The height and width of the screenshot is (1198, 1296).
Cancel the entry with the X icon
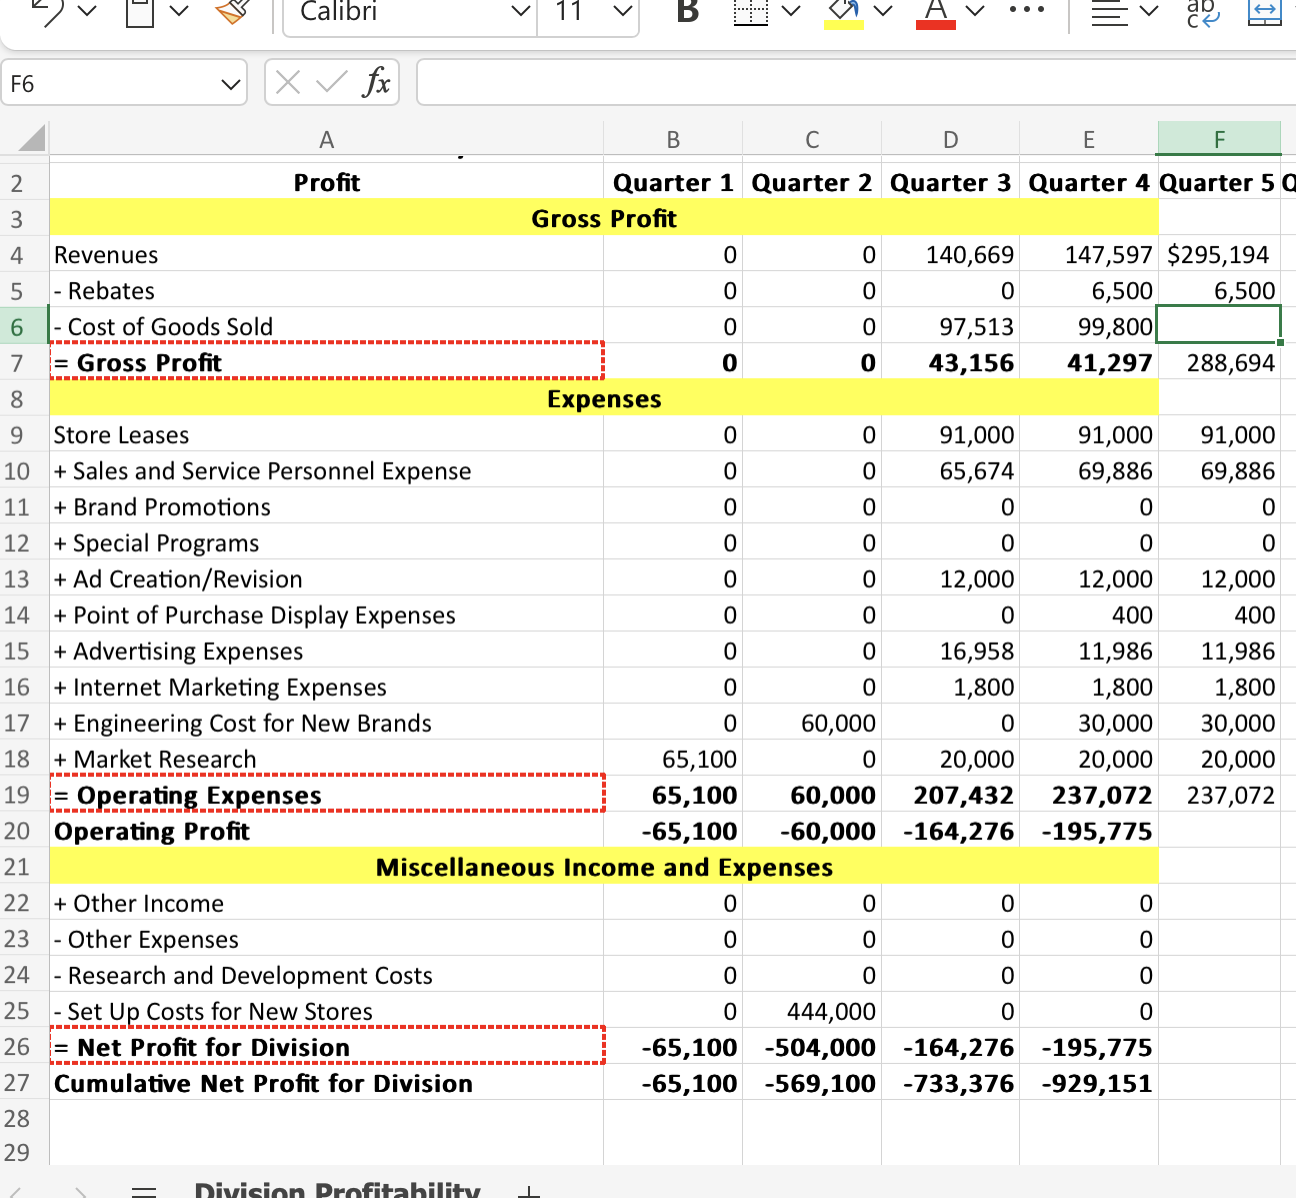[x=288, y=83]
